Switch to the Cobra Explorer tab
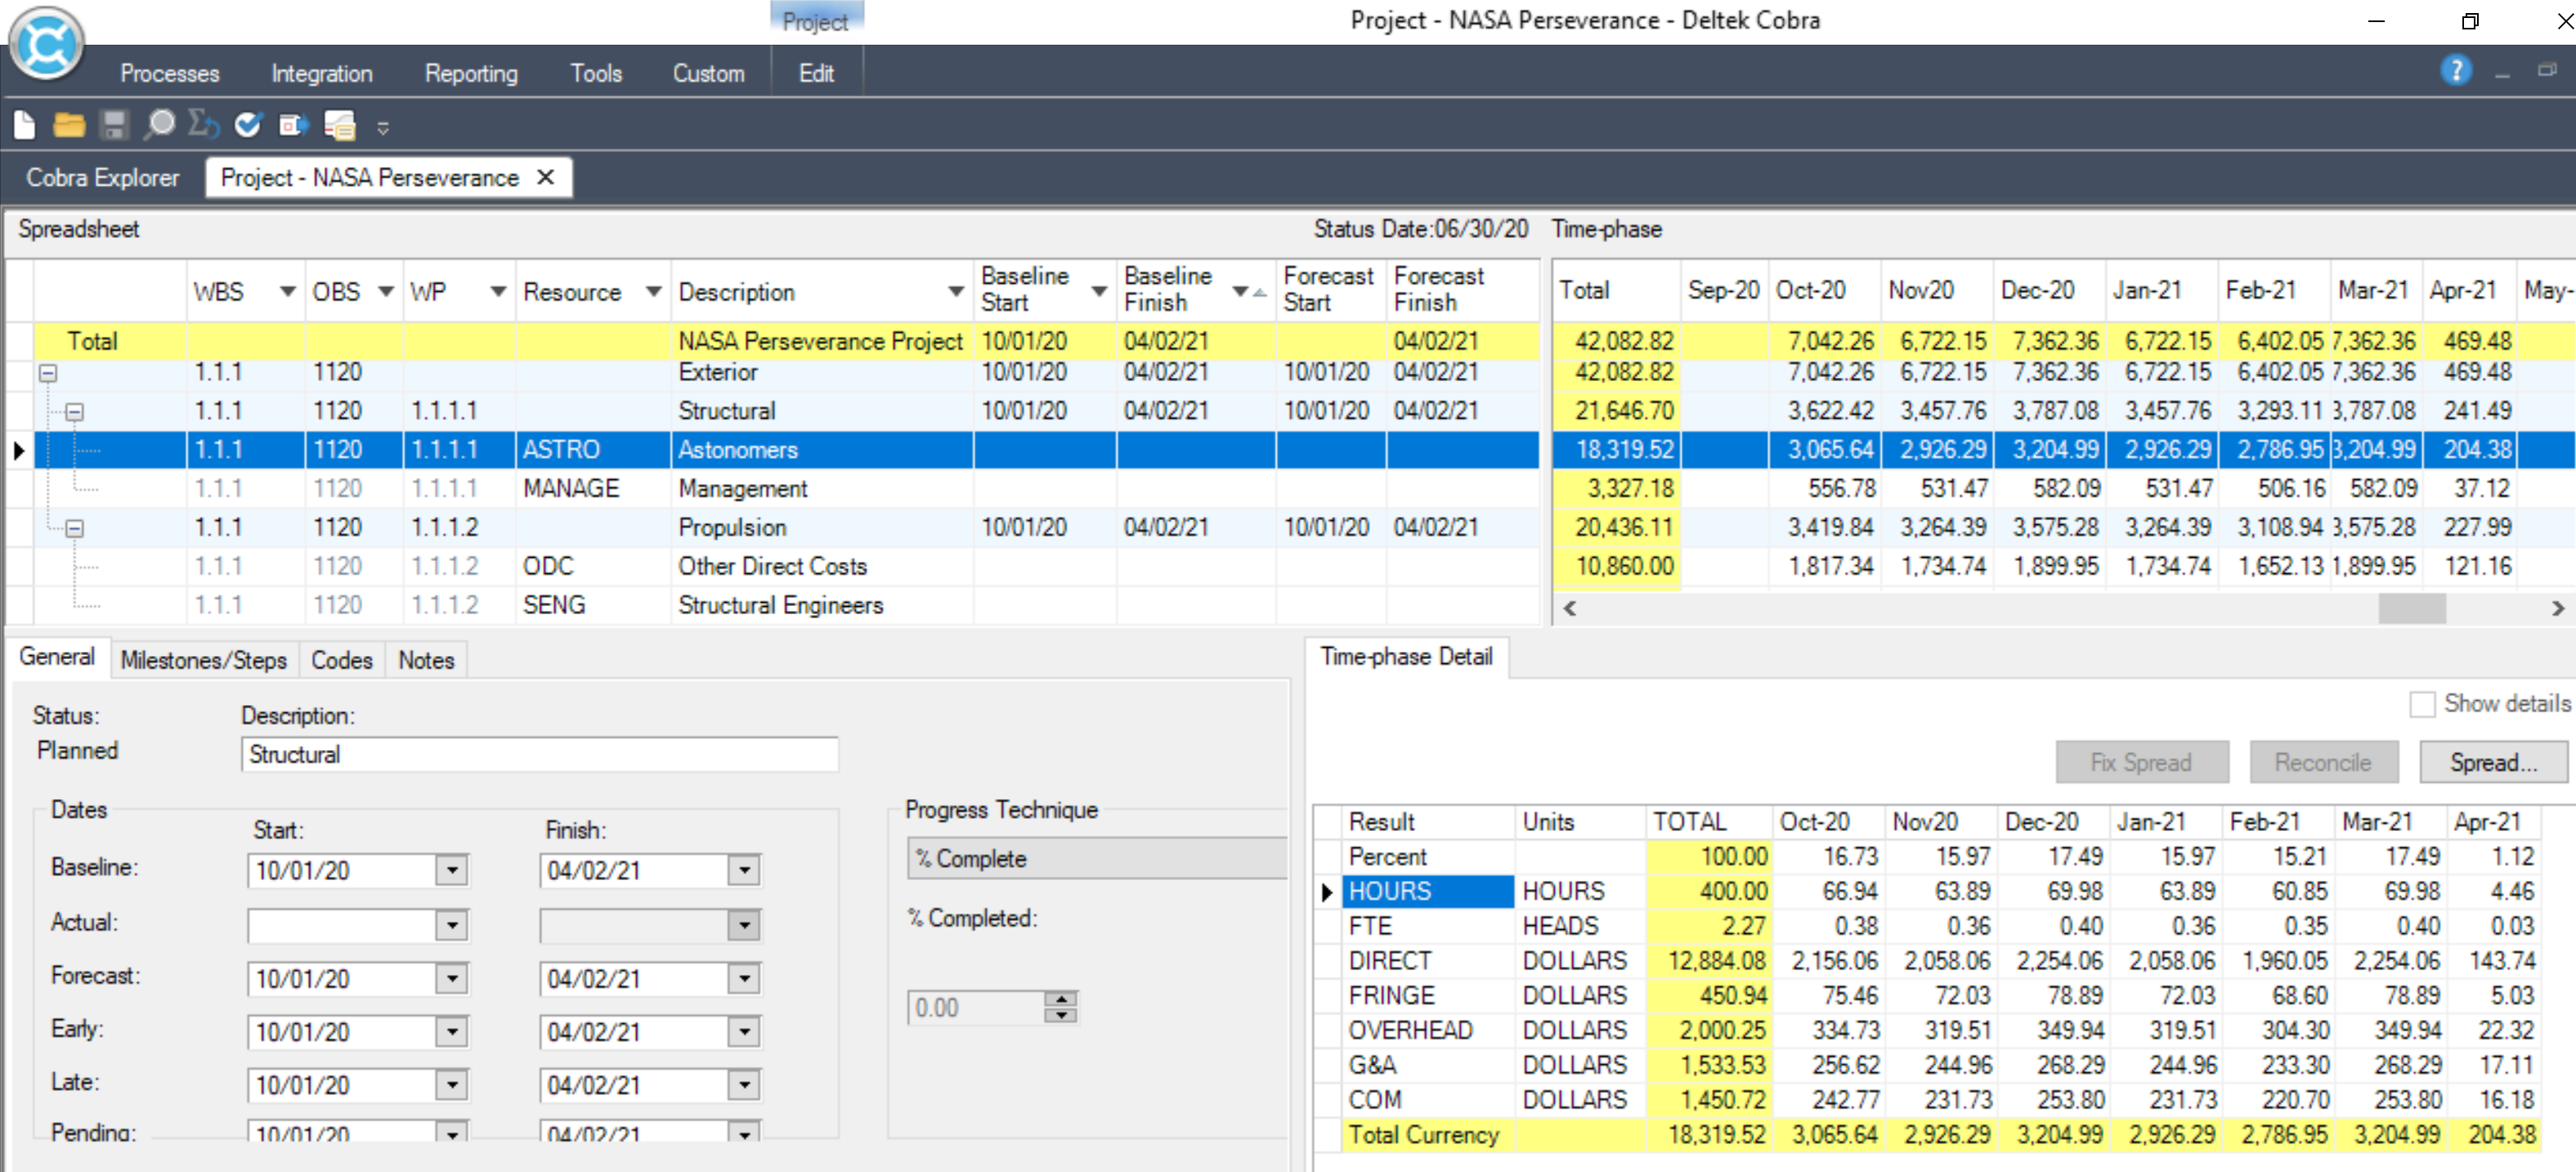2576x1172 pixels. click(x=102, y=177)
